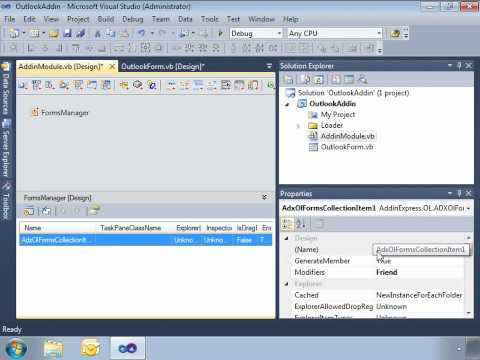Collapse the FormsManager [Design] pane chevron
480x360 pixels.
(x=265, y=197)
